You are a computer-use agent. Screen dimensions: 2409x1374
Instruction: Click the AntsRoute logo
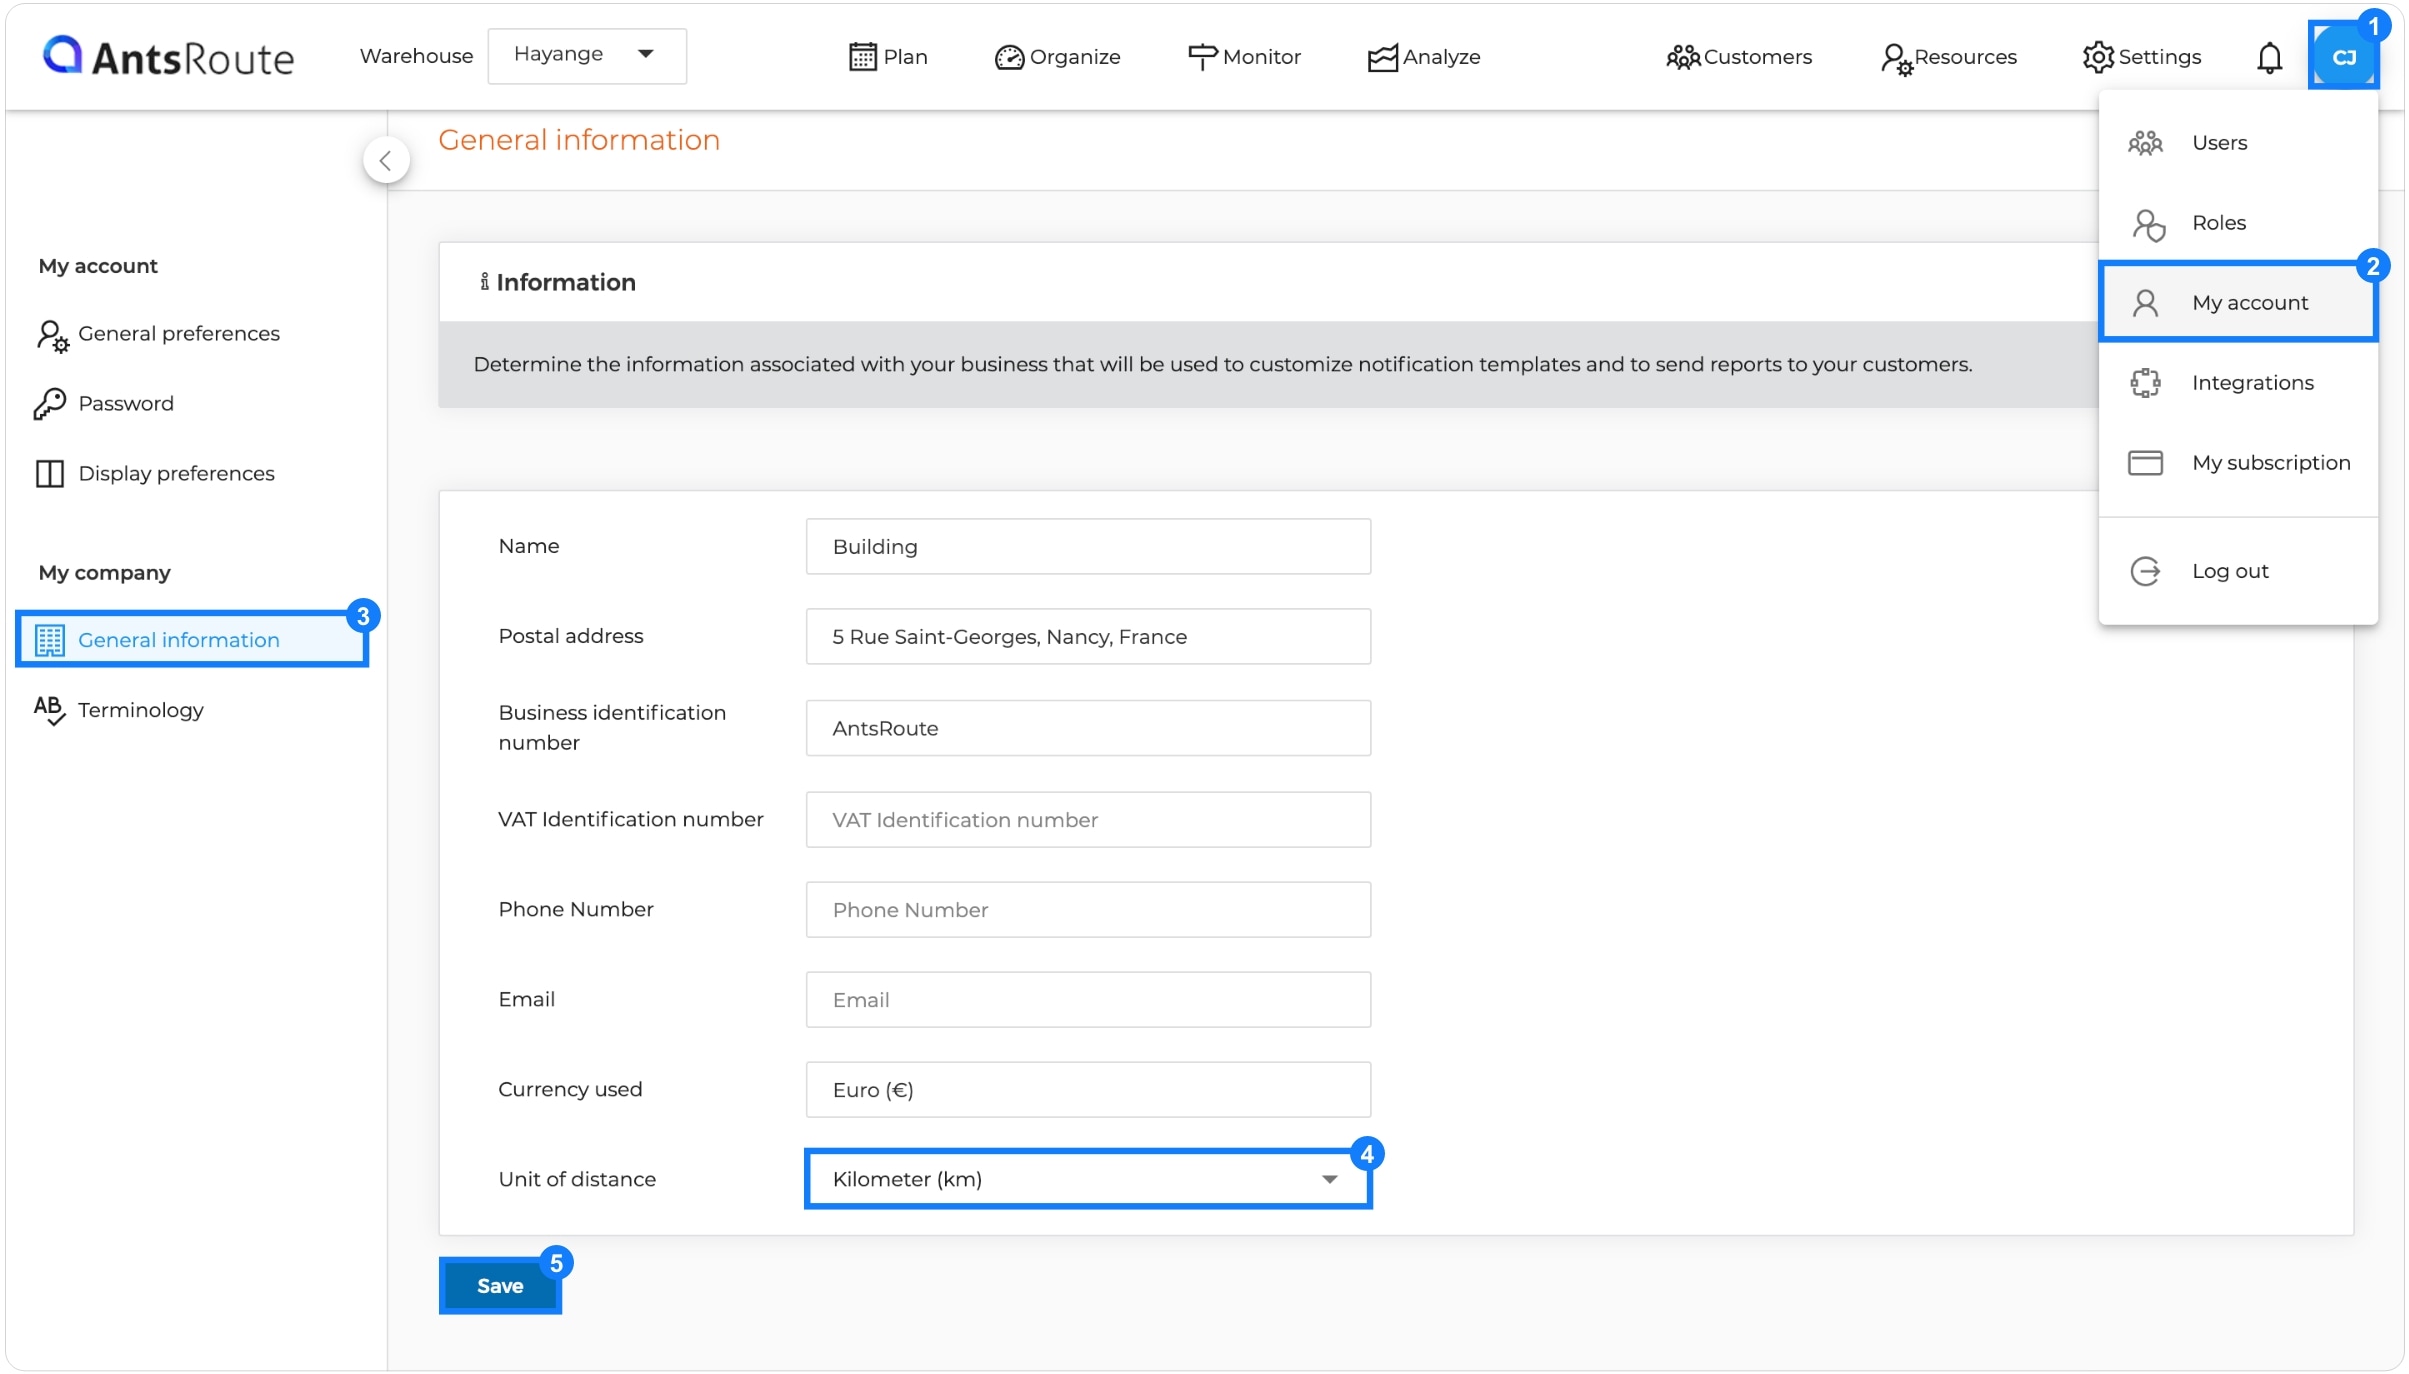point(168,57)
